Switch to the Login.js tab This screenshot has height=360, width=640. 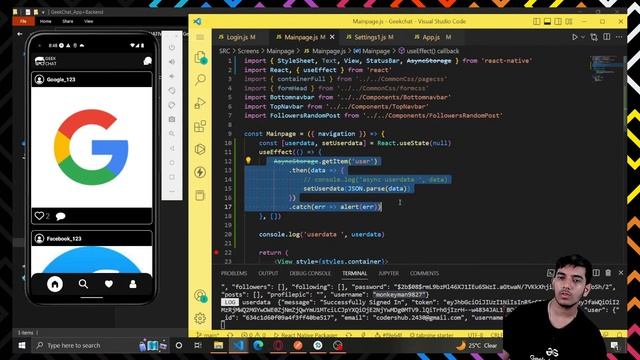point(237,37)
